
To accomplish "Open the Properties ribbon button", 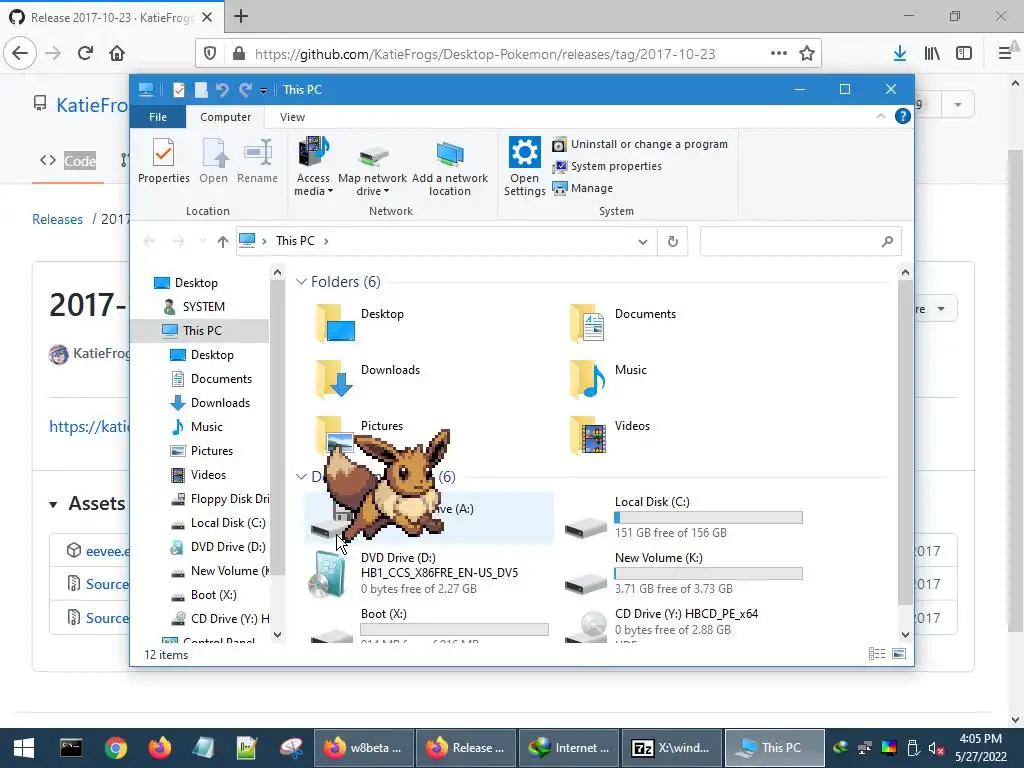I will point(163,161).
